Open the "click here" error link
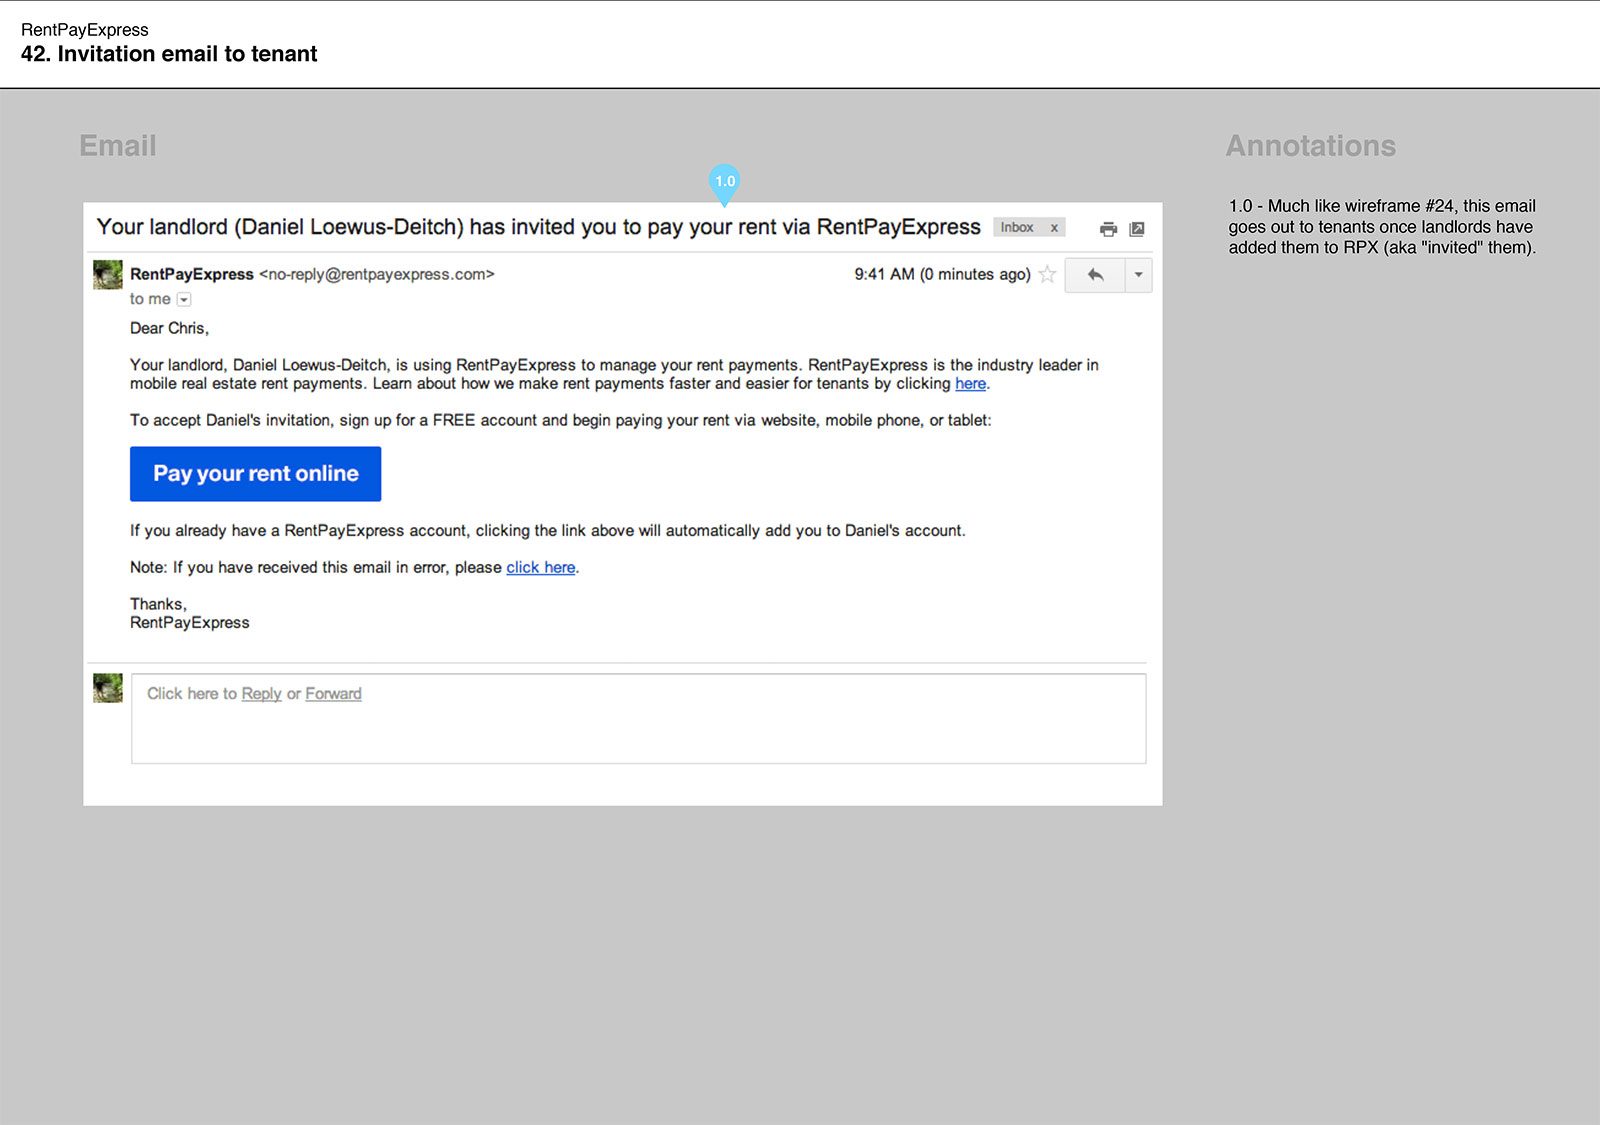 coord(540,568)
